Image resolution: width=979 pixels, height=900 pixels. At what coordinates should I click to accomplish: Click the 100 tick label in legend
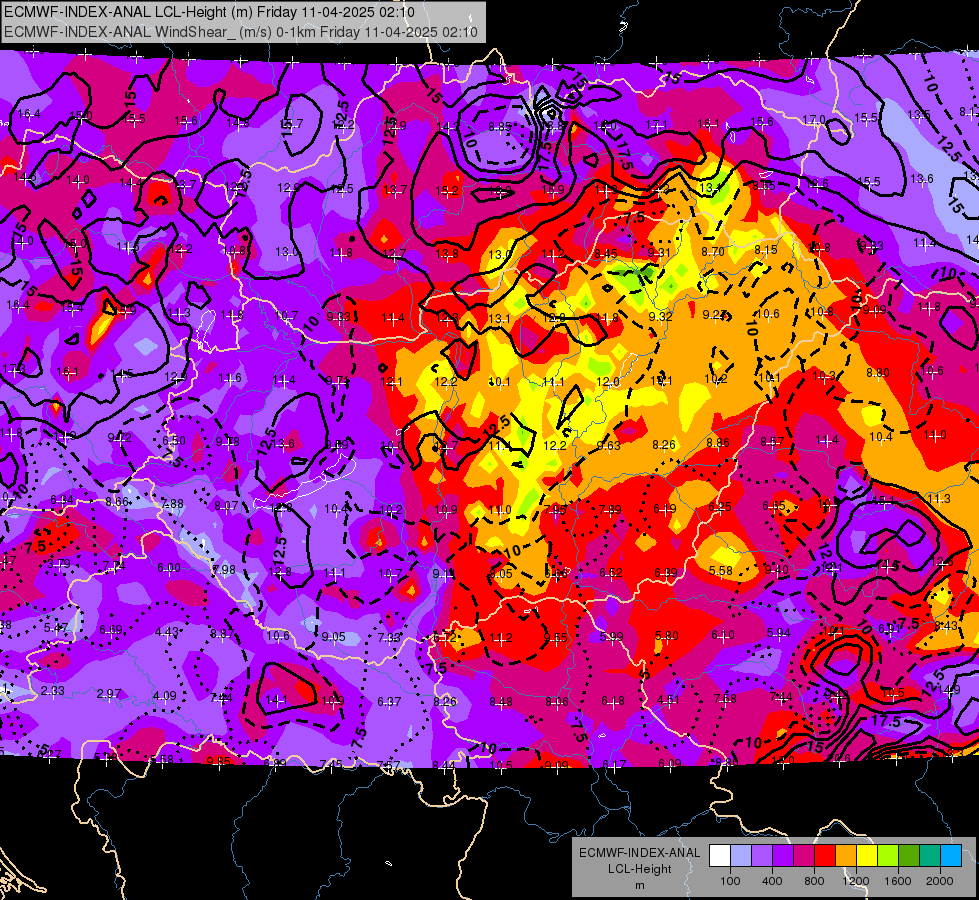(x=730, y=881)
